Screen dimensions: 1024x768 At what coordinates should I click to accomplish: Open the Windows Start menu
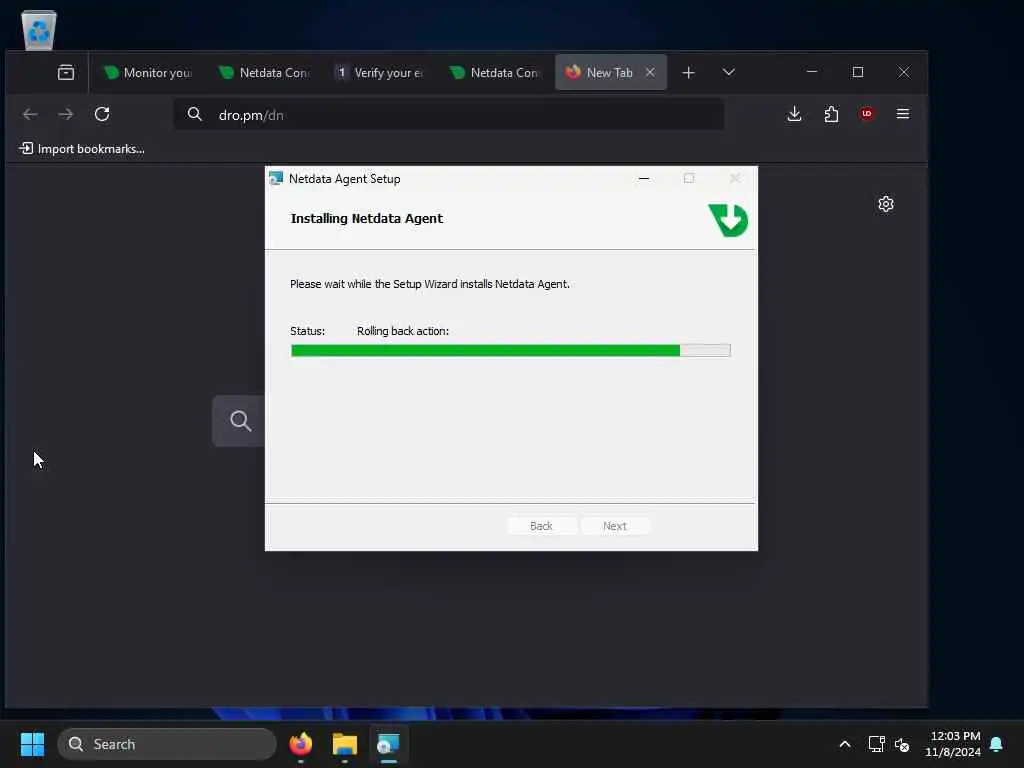[x=32, y=744]
